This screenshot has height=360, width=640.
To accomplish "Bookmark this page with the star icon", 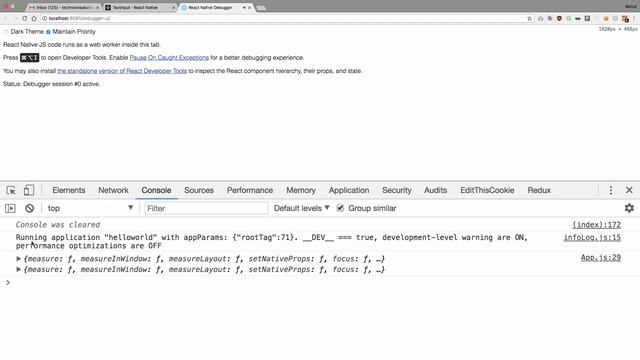I will pyautogui.click(x=529, y=18).
